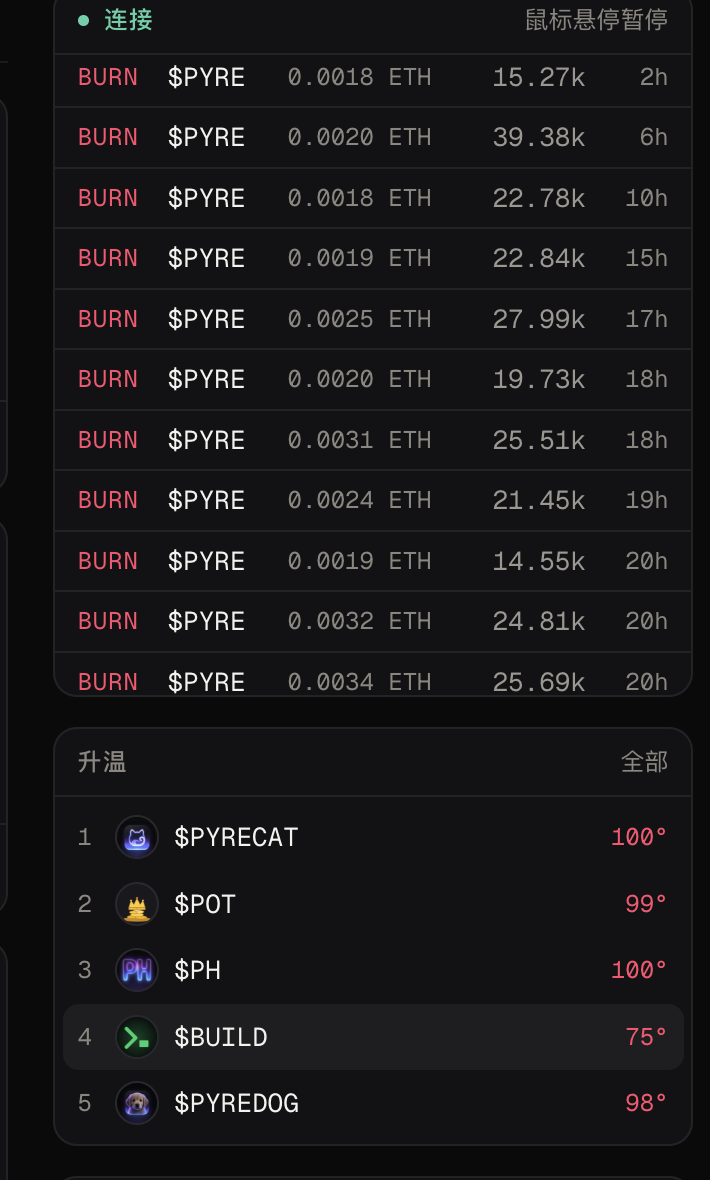Click the 100° heat value for $PH
Viewport: 710px width, 1180px height.
(x=639, y=970)
